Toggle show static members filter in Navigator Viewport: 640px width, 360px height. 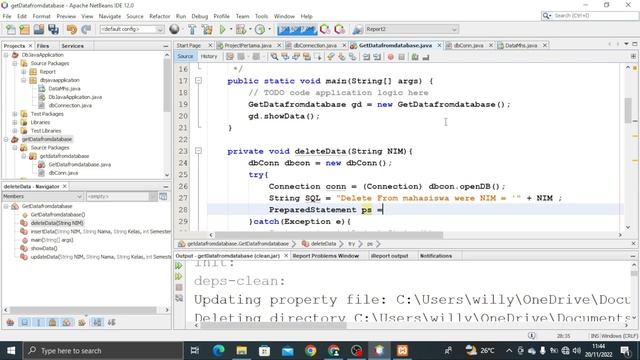[x=39, y=322]
